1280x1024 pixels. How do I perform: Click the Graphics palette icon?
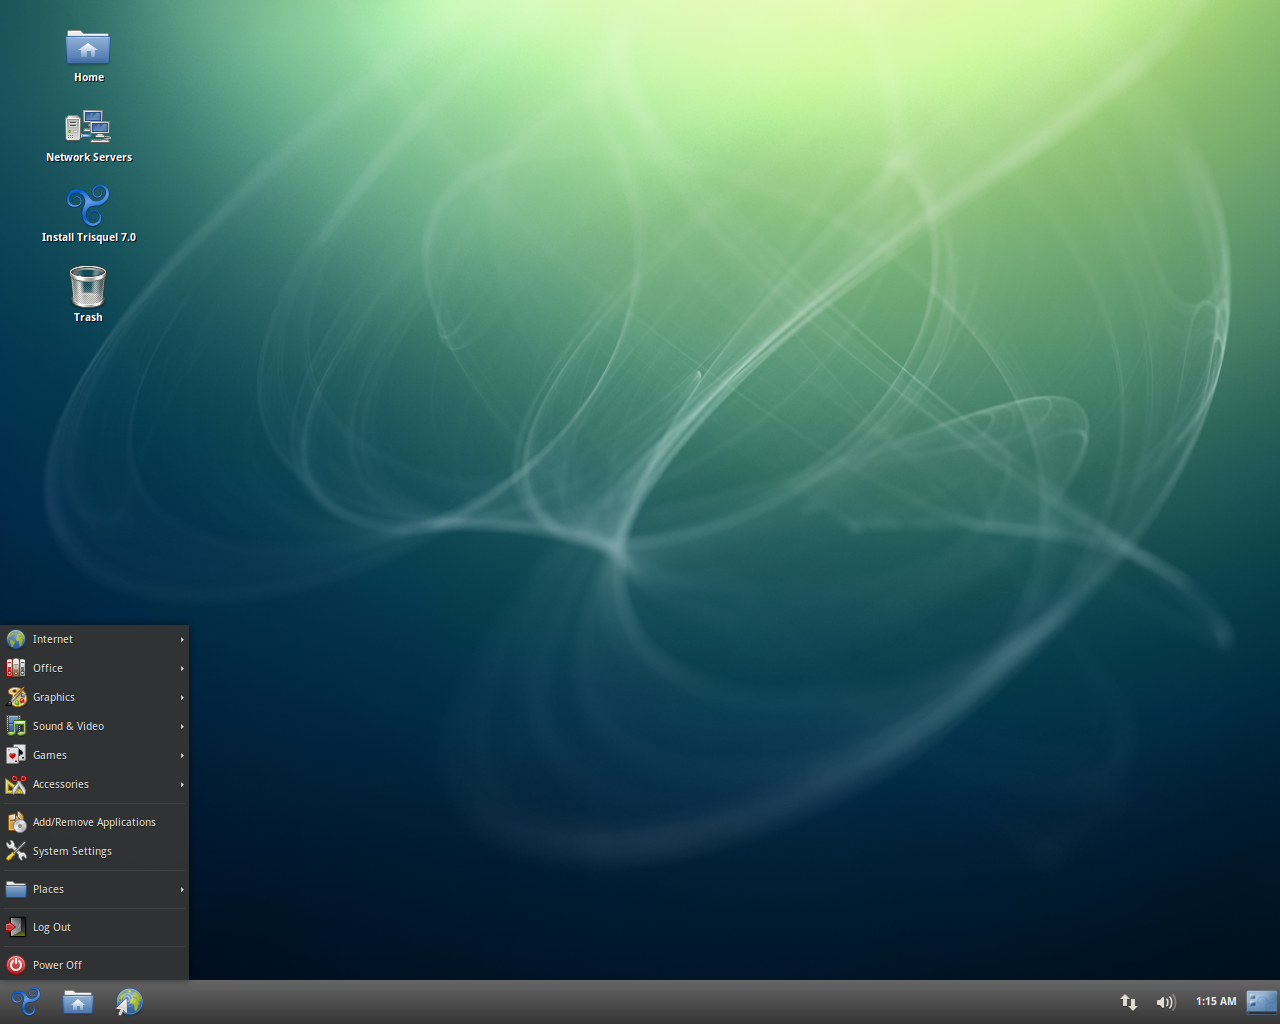click(16, 697)
